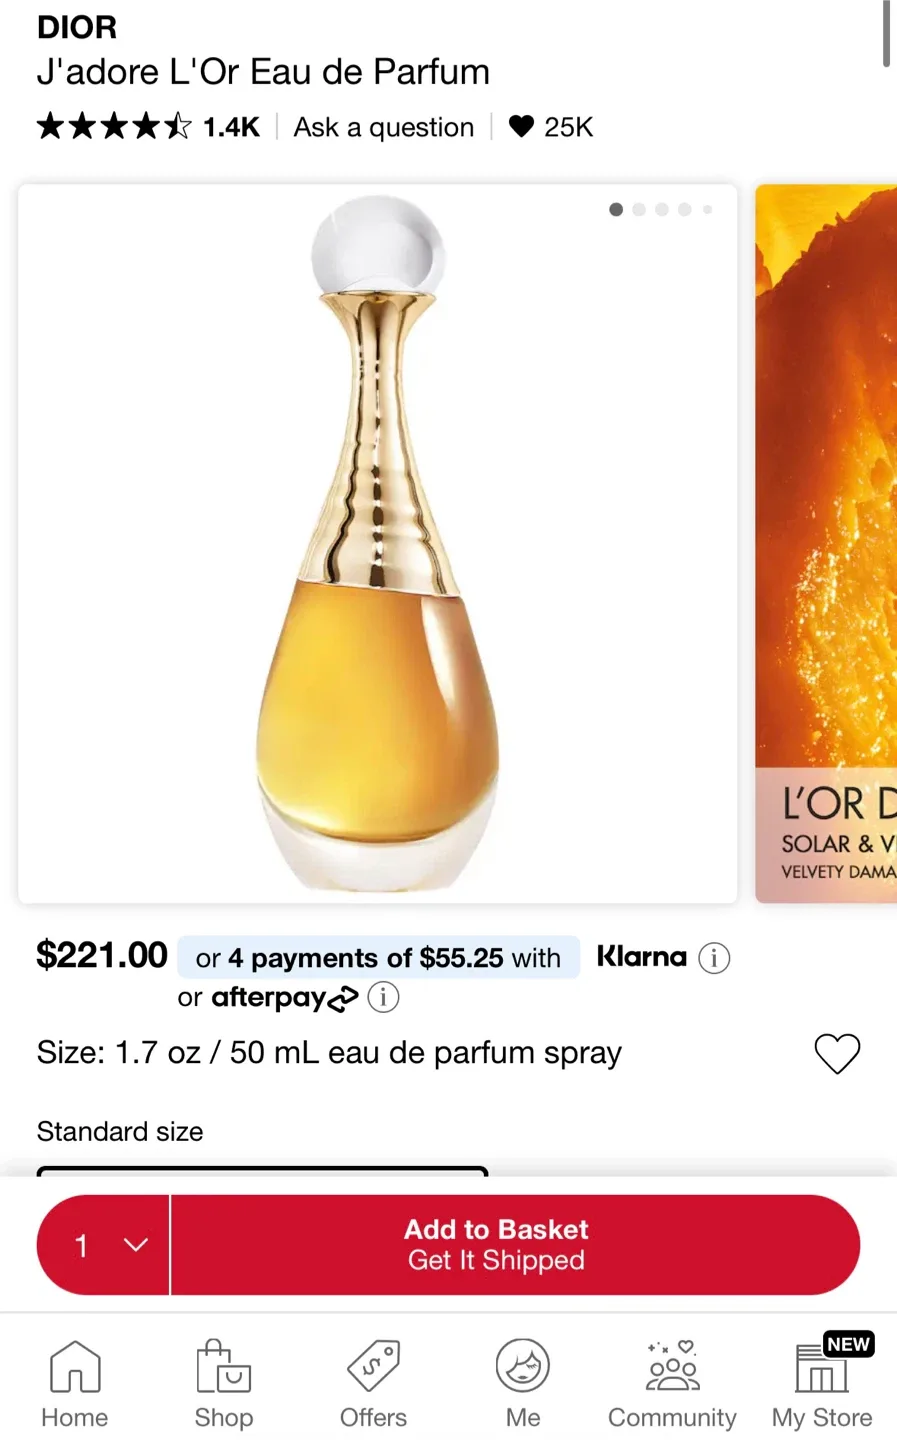Select the second image carousel dot
Screen dimensions: 897x1440
pyautogui.click(x=639, y=210)
